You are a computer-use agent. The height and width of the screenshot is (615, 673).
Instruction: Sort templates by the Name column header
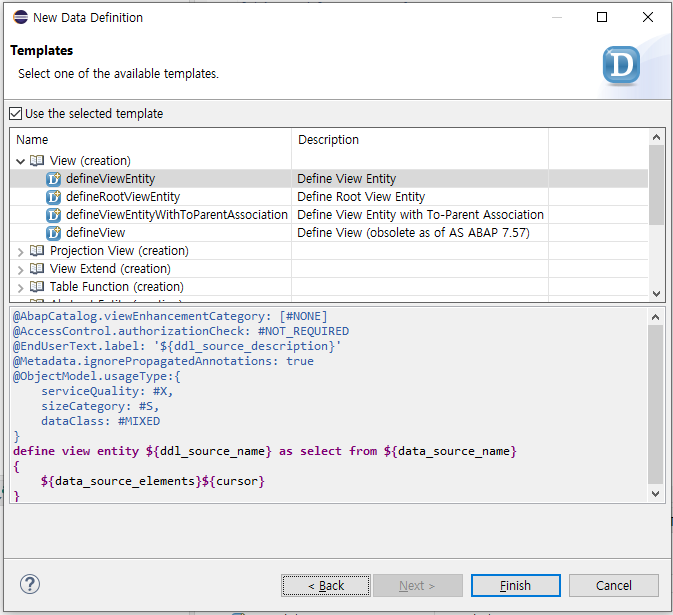[150, 140]
